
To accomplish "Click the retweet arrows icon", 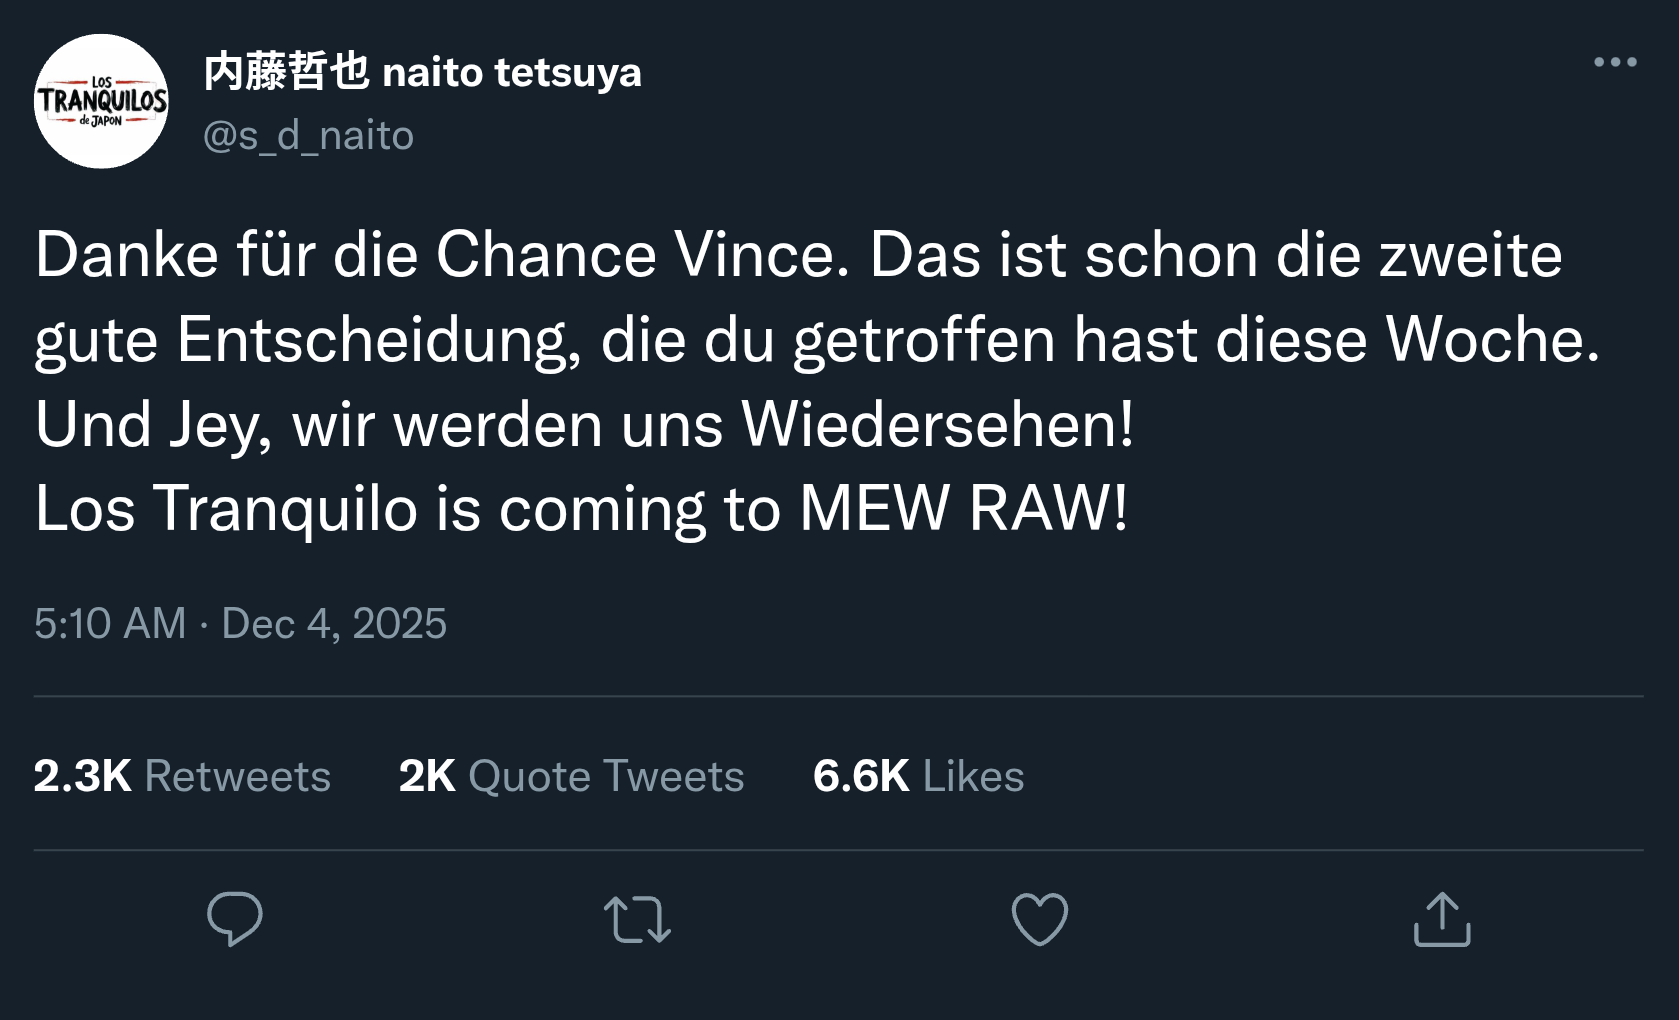I will click(637, 920).
